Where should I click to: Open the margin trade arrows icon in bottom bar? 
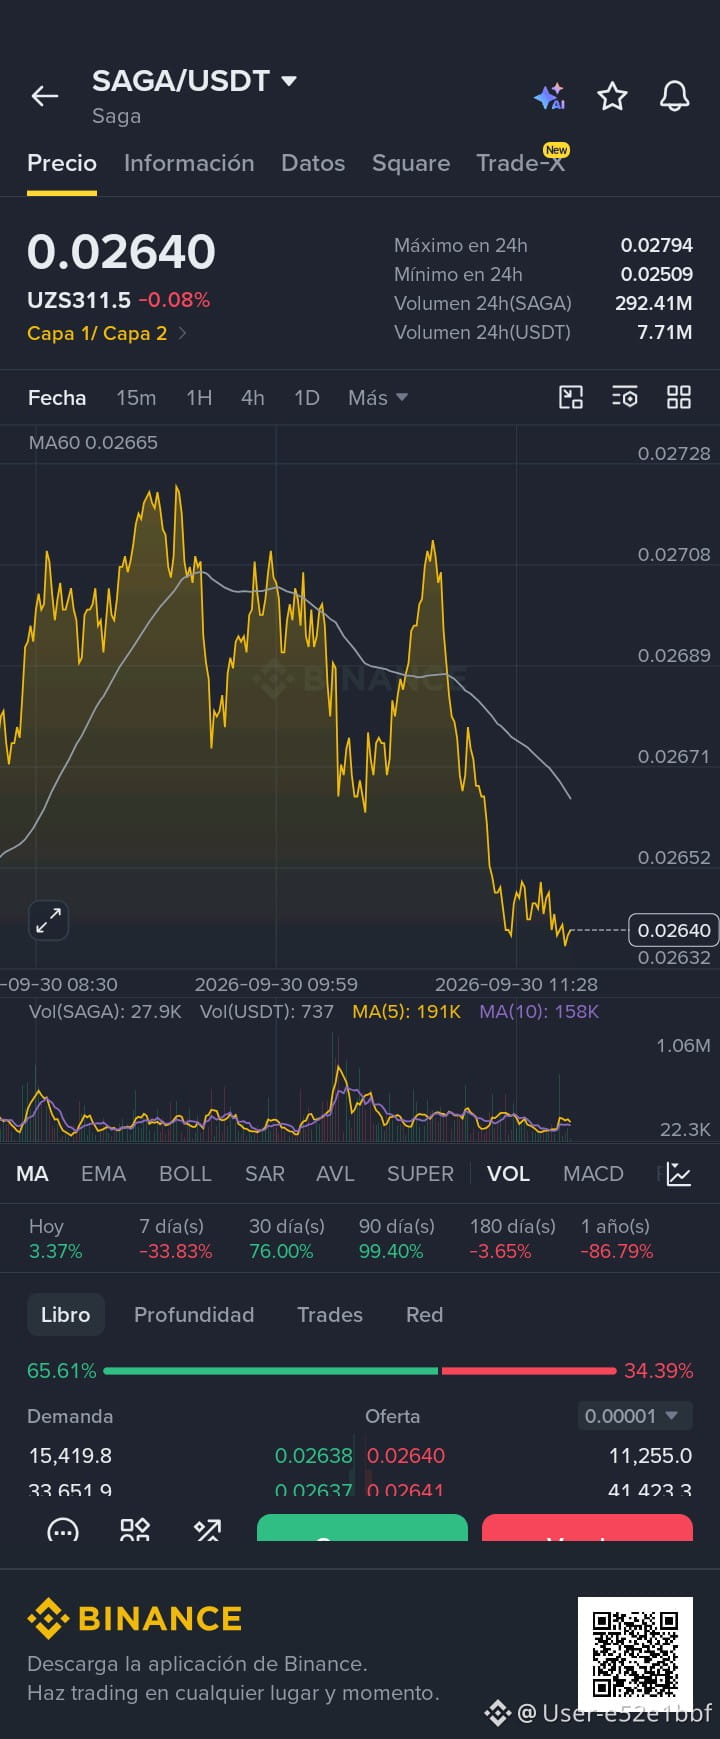[207, 1530]
